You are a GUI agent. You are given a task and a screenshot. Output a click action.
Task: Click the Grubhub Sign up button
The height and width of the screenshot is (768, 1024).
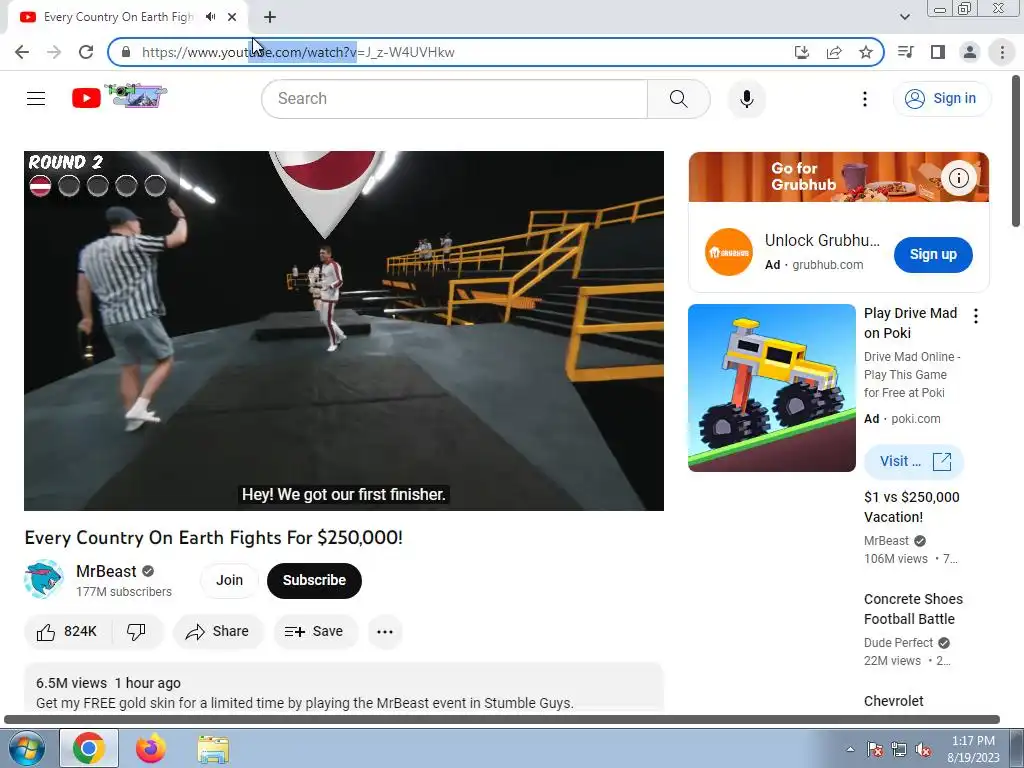coord(933,255)
